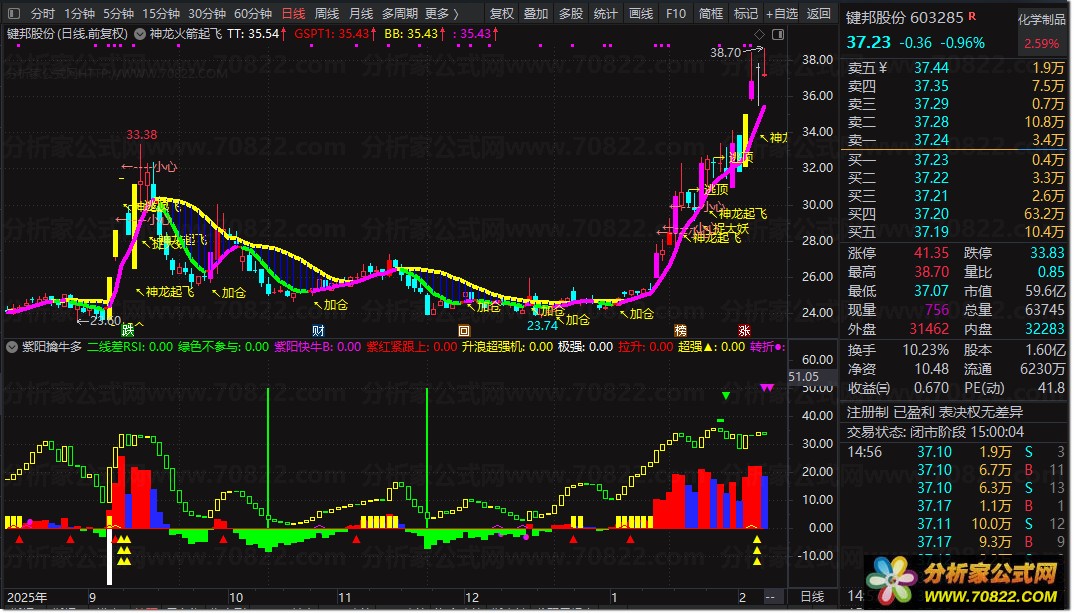This screenshot has width=1074, height=613.
Task: Click the diamond marker icon above chart
Action: tap(760, 34)
